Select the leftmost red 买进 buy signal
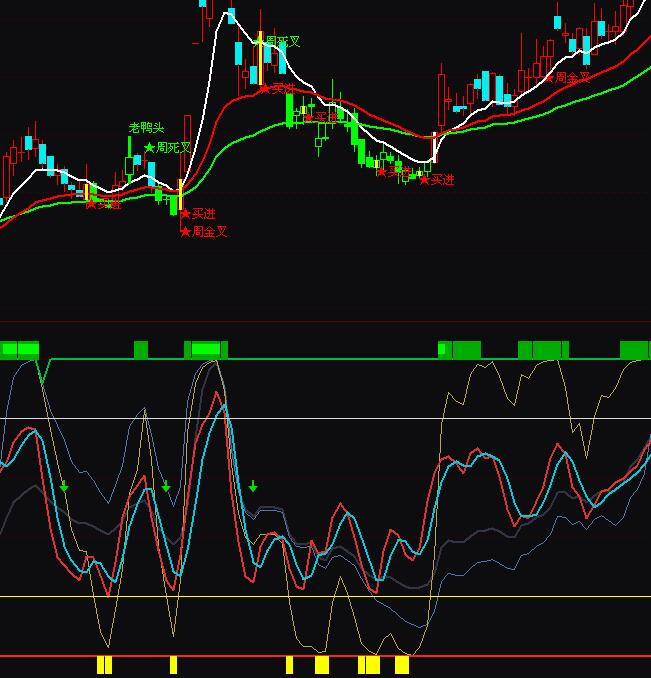 point(103,204)
